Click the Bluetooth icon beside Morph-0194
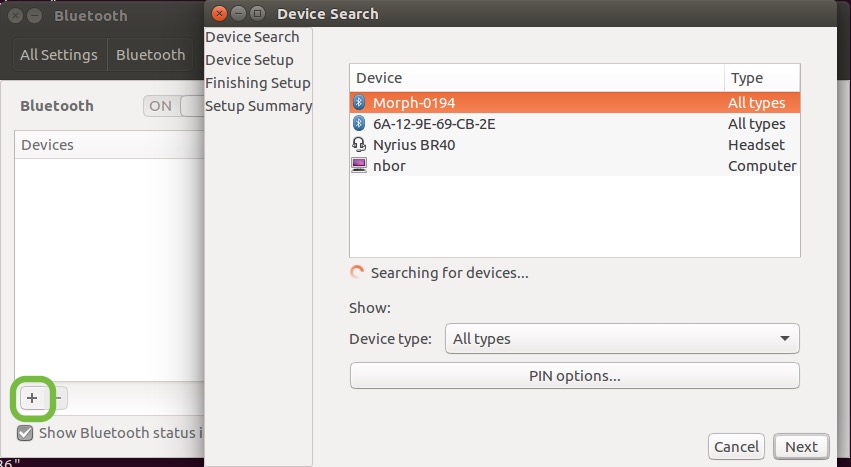 [x=359, y=102]
